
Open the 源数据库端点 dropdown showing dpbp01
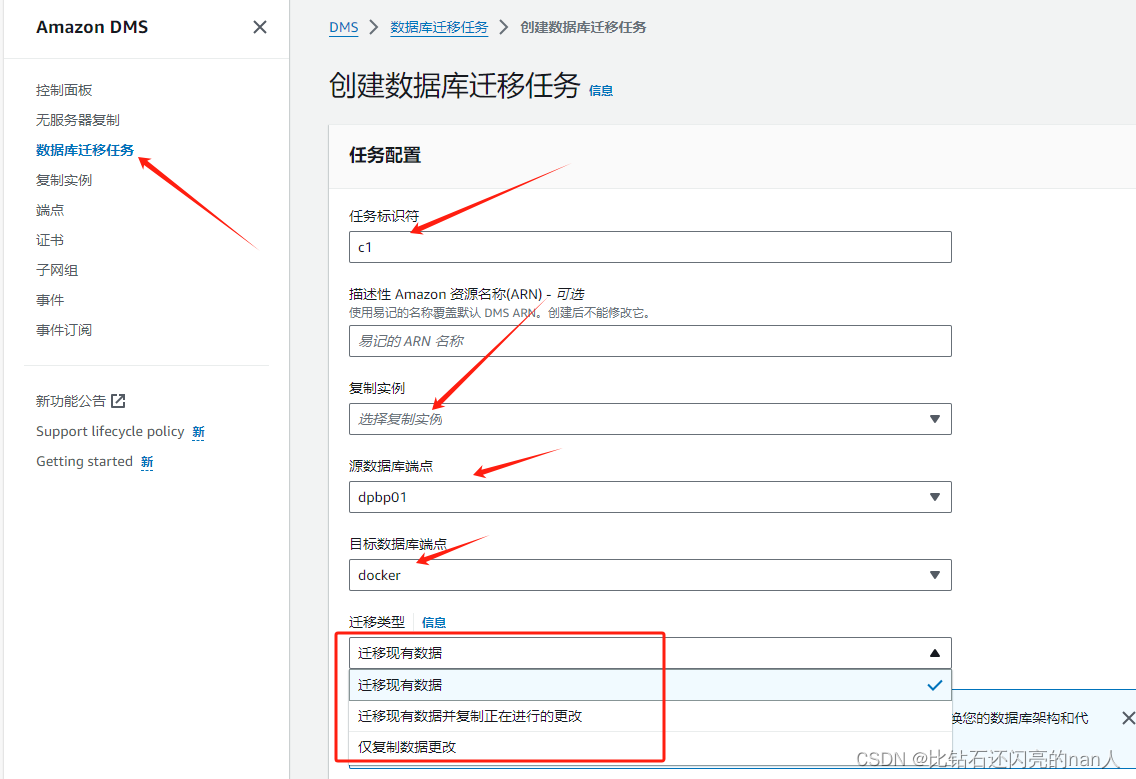click(x=650, y=497)
